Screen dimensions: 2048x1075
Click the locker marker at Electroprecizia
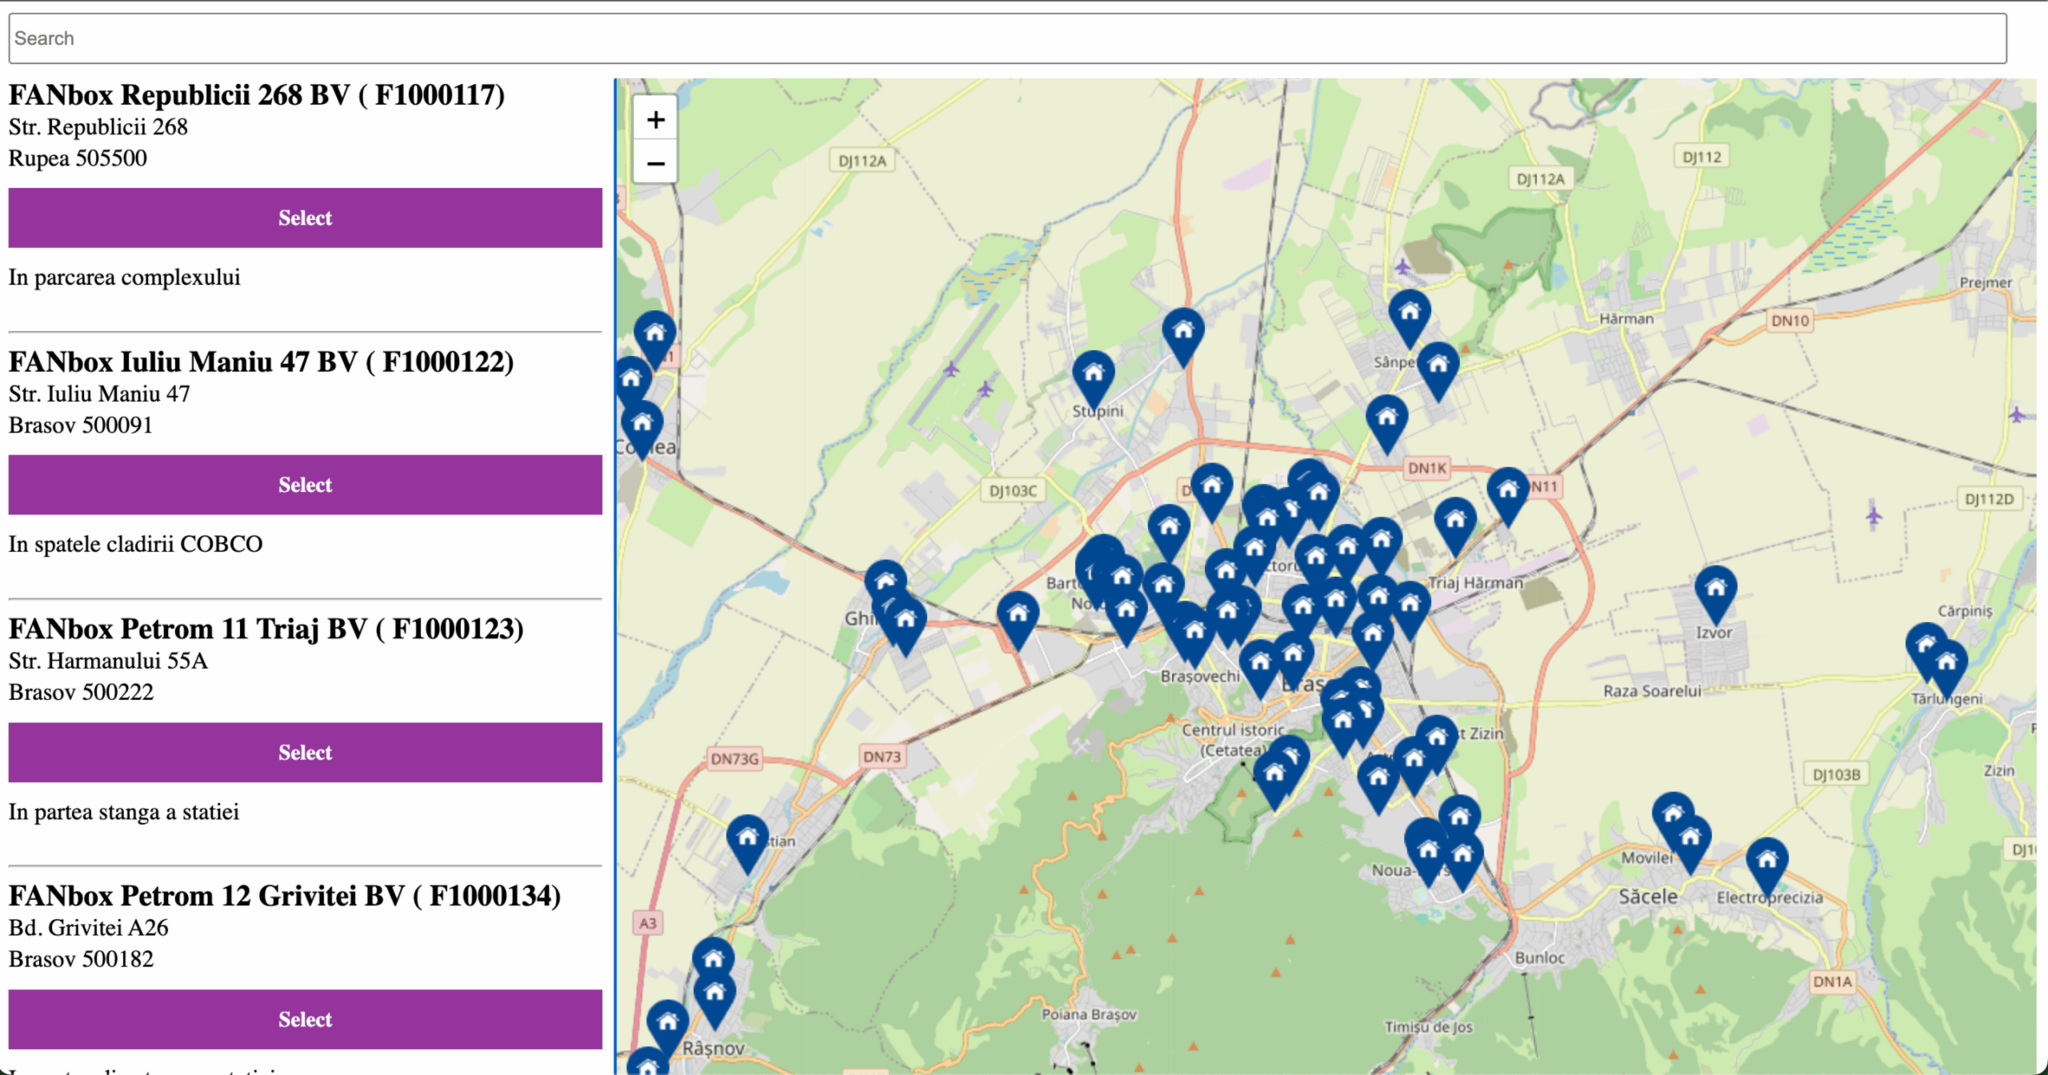coord(1766,863)
